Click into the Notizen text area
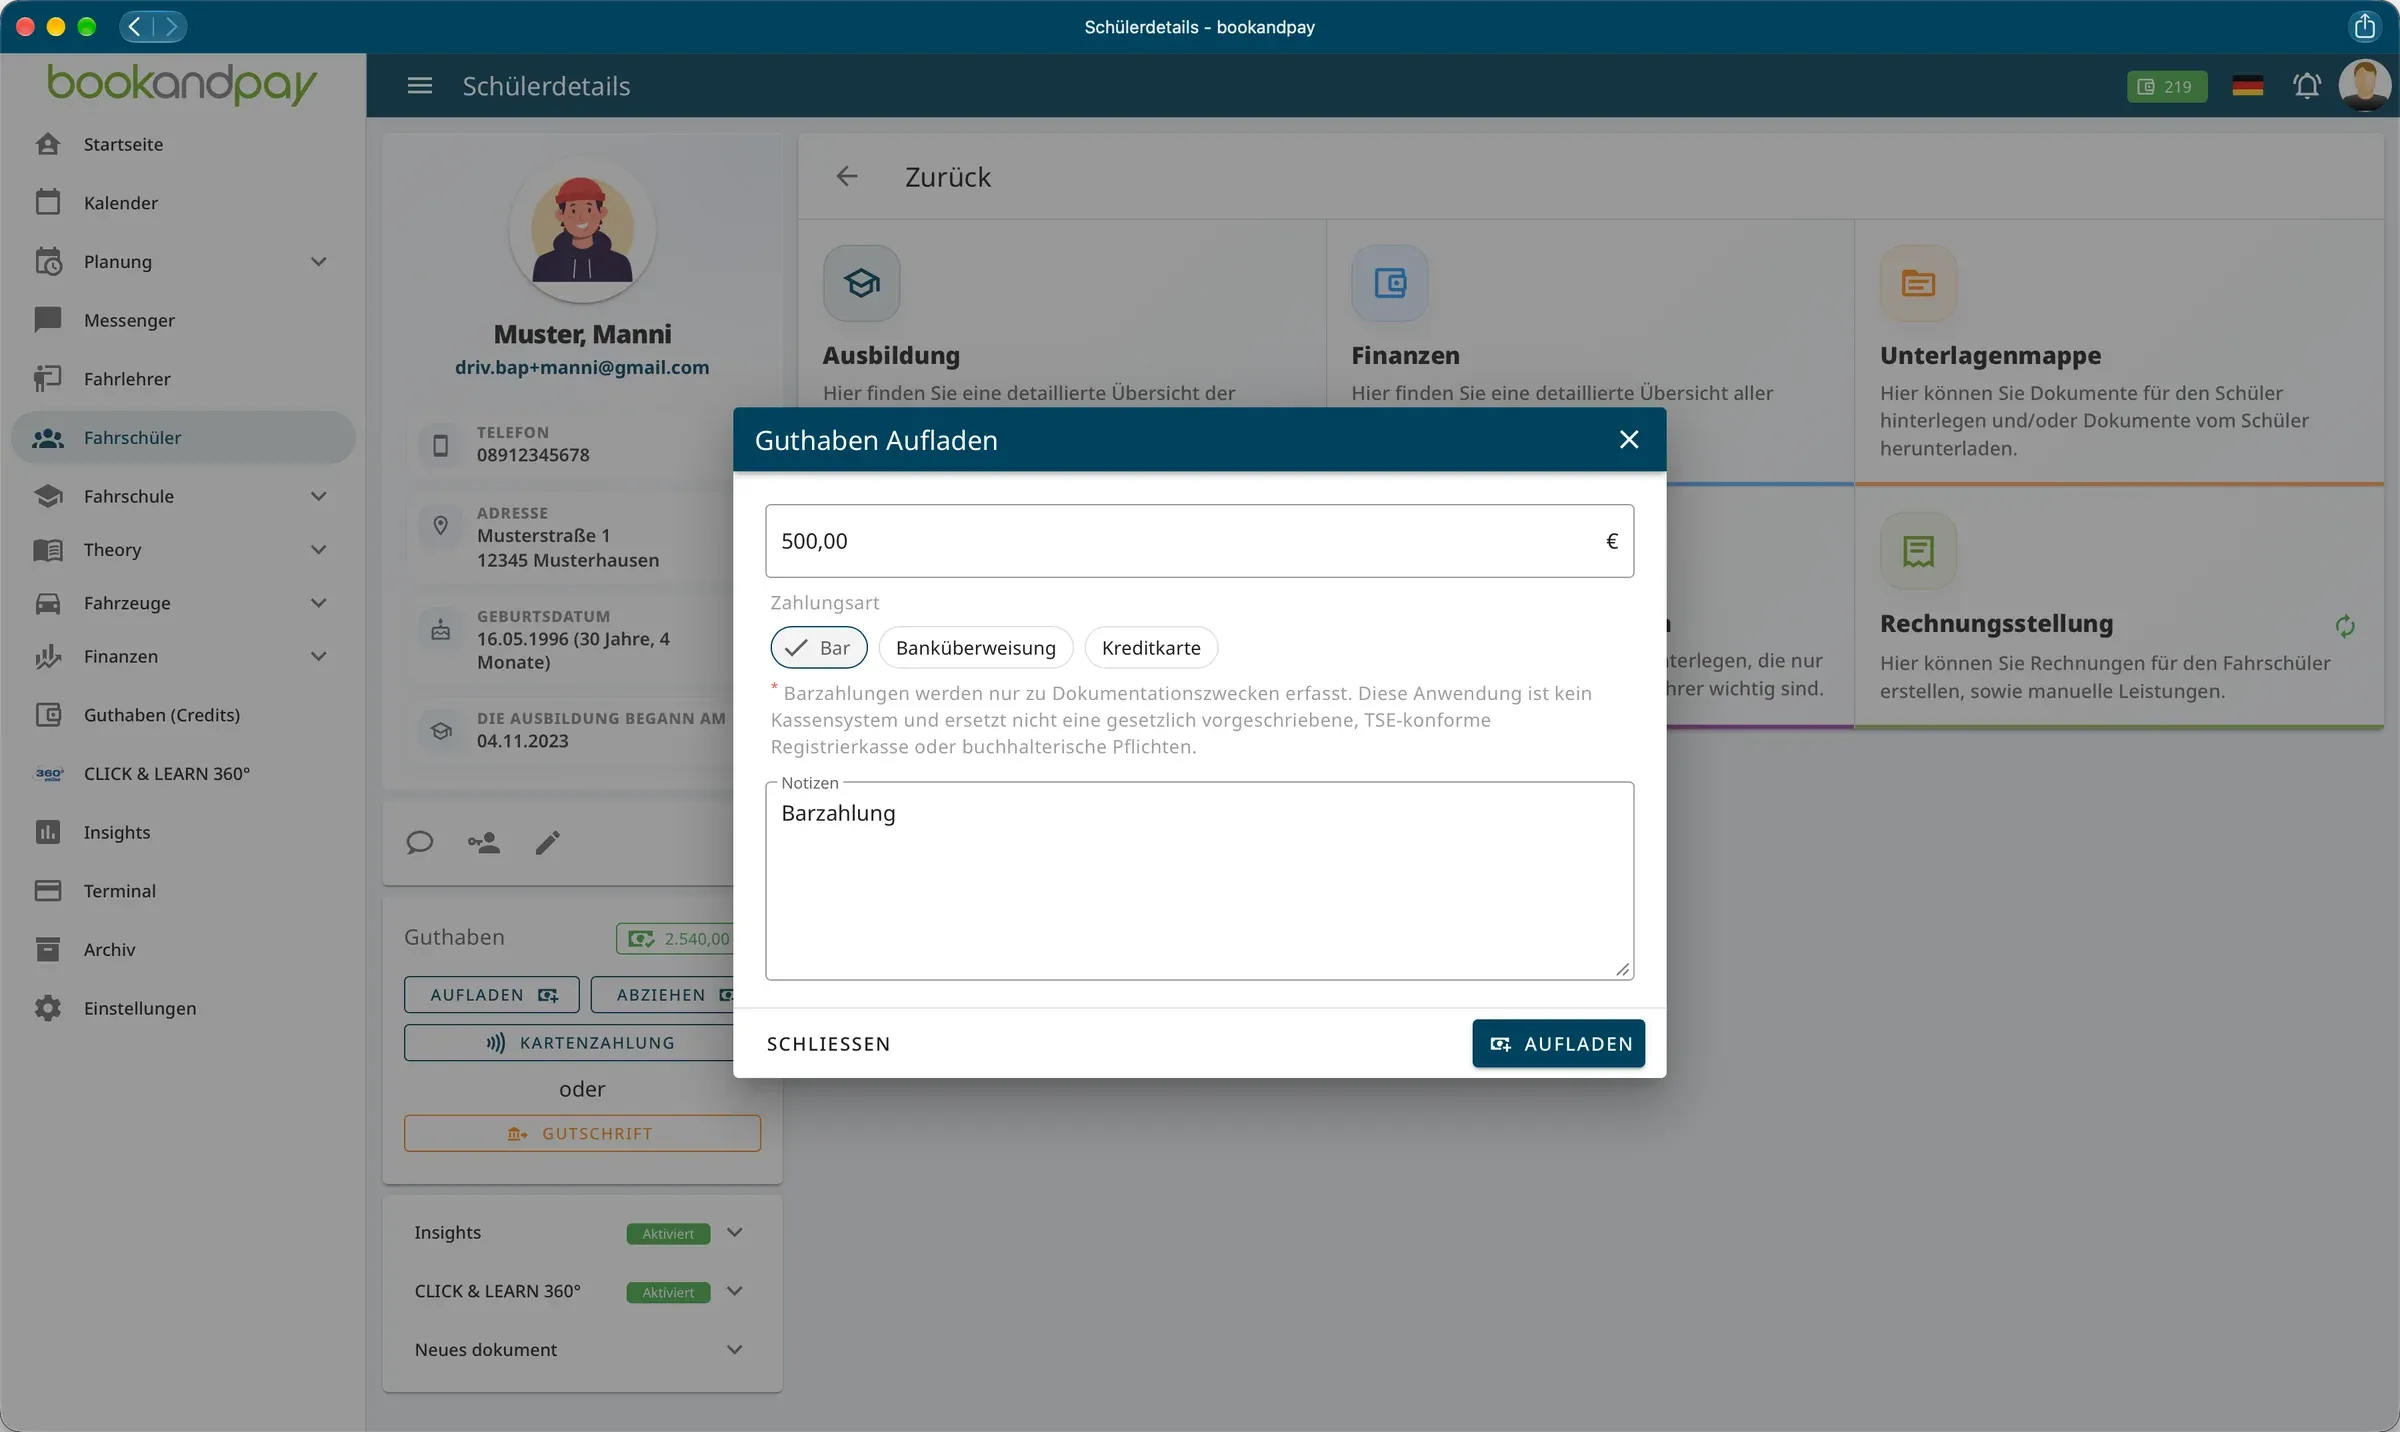The height and width of the screenshot is (1432, 2400). (x=1199, y=881)
